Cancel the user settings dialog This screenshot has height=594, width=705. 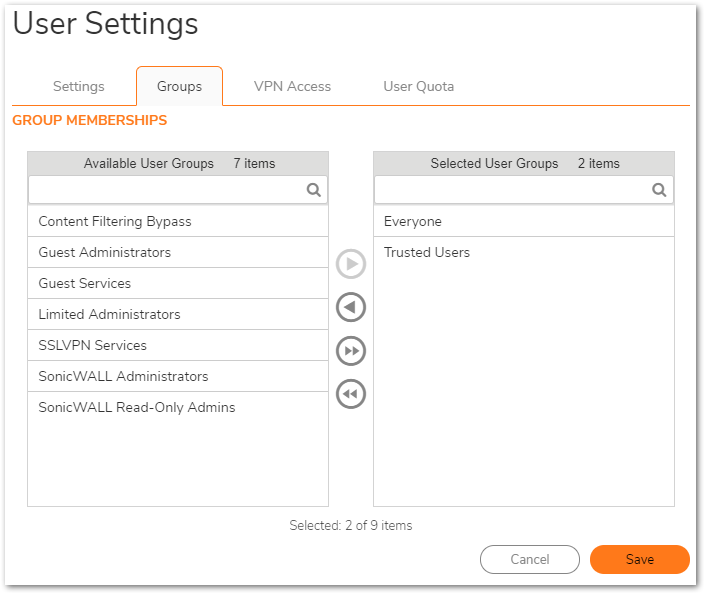click(529, 559)
